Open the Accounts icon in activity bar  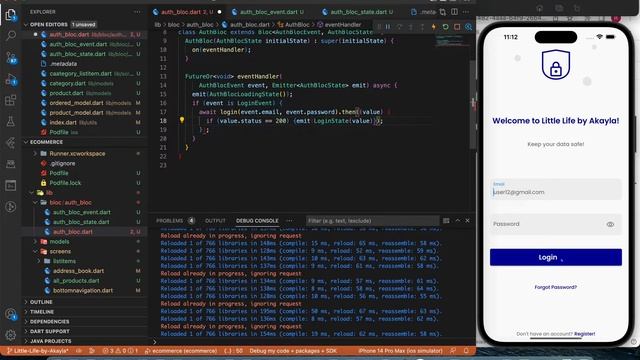point(11,314)
